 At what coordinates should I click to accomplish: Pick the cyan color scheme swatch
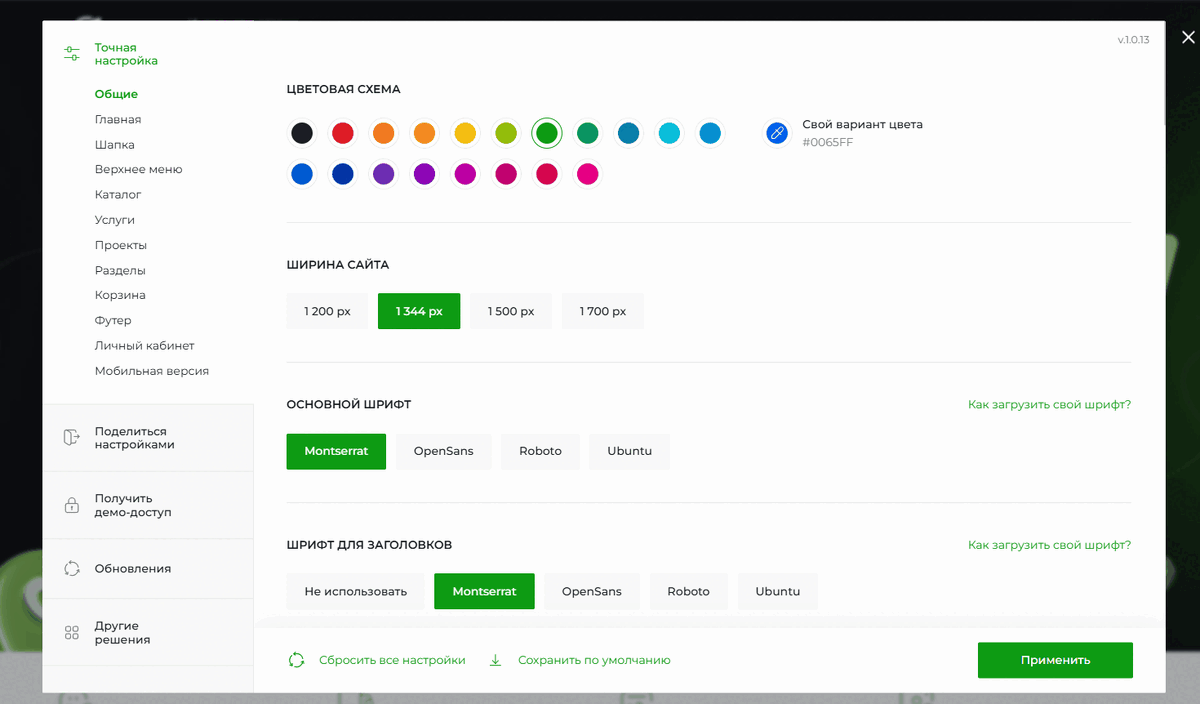pos(669,133)
